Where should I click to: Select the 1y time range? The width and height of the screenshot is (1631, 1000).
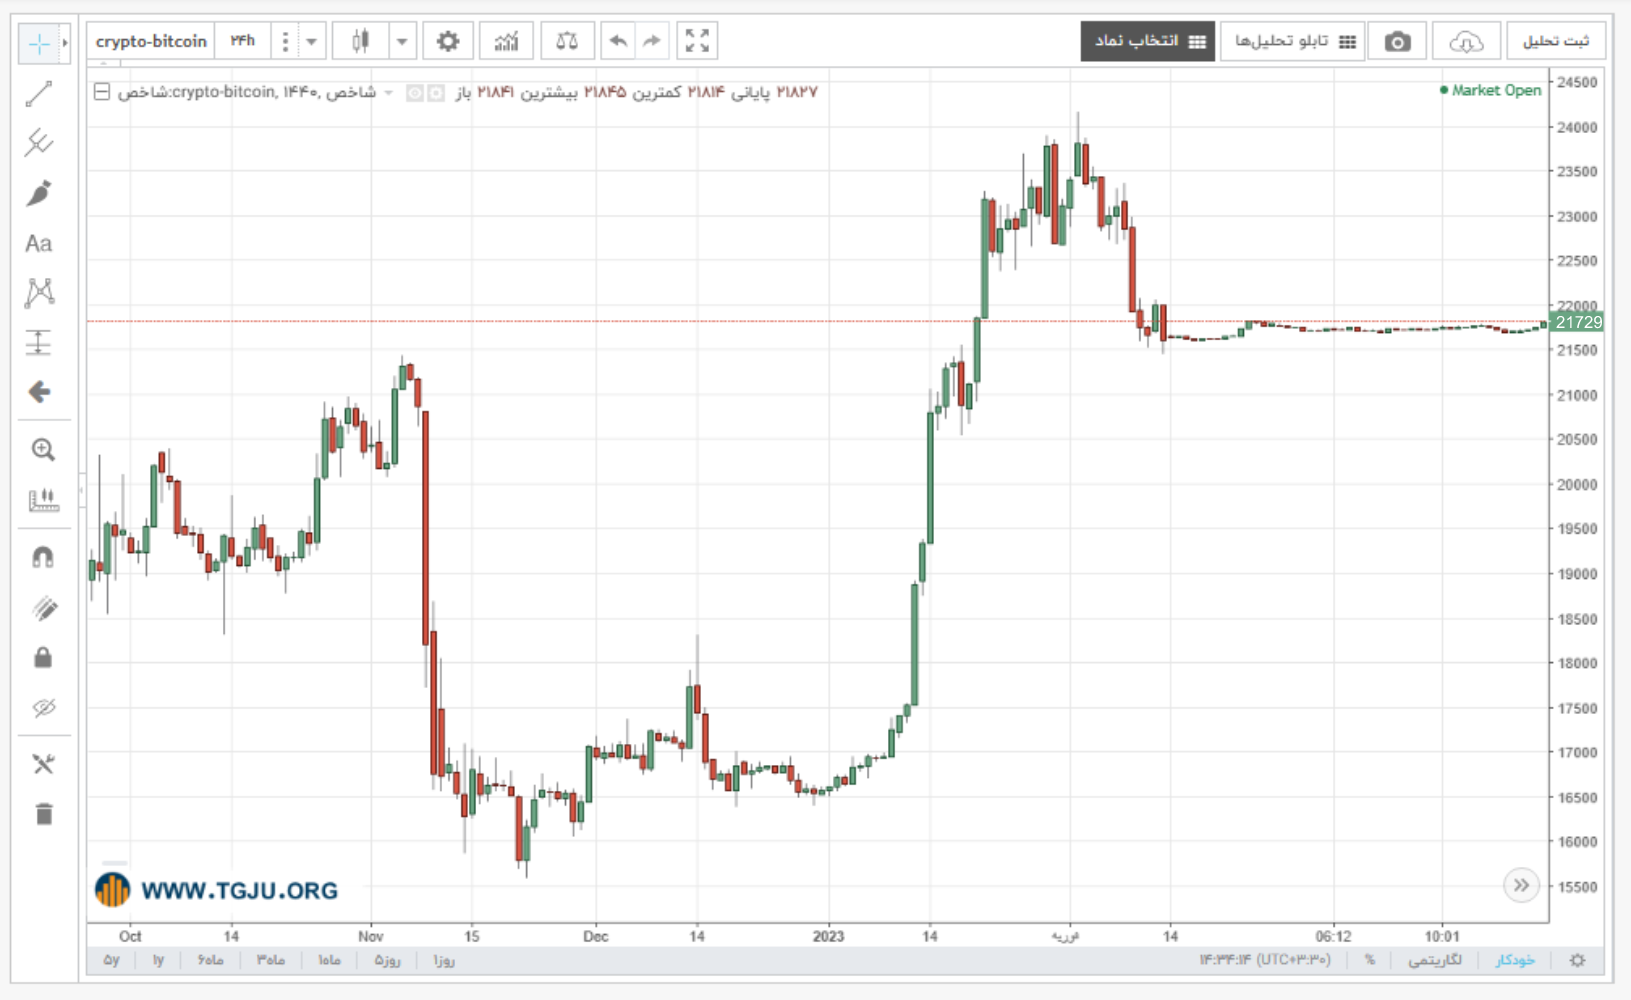point(158,960)
